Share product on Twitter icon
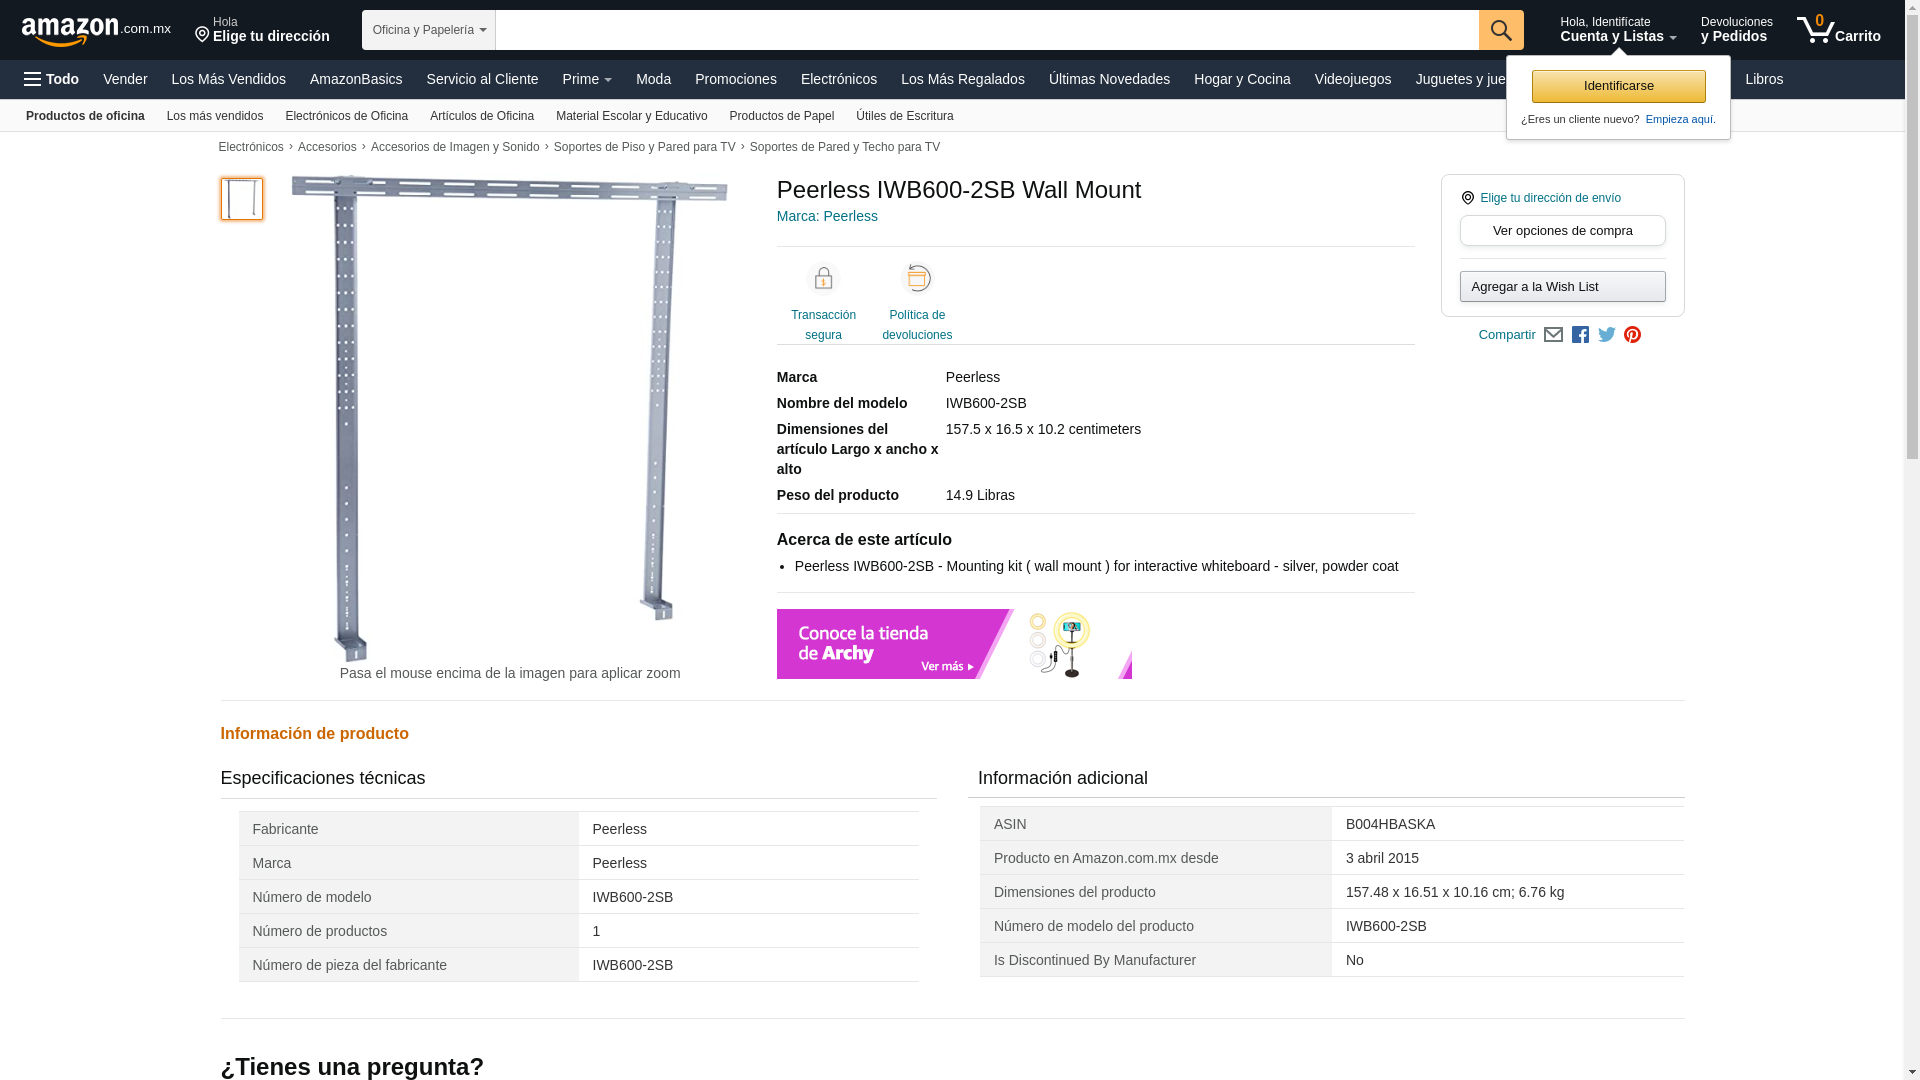The height and width of the screenshot is (1080, 1920). point(1606,335)
